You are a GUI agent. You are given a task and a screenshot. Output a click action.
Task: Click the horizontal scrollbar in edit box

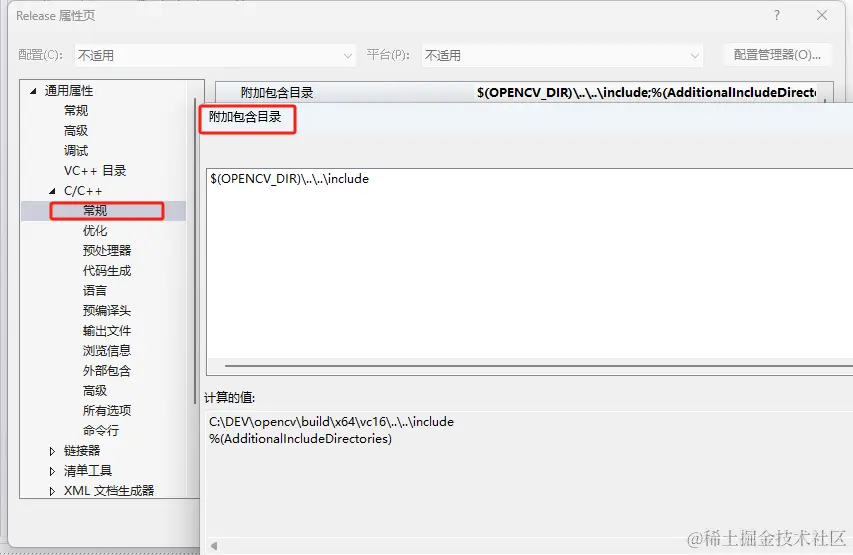(539, 366)
